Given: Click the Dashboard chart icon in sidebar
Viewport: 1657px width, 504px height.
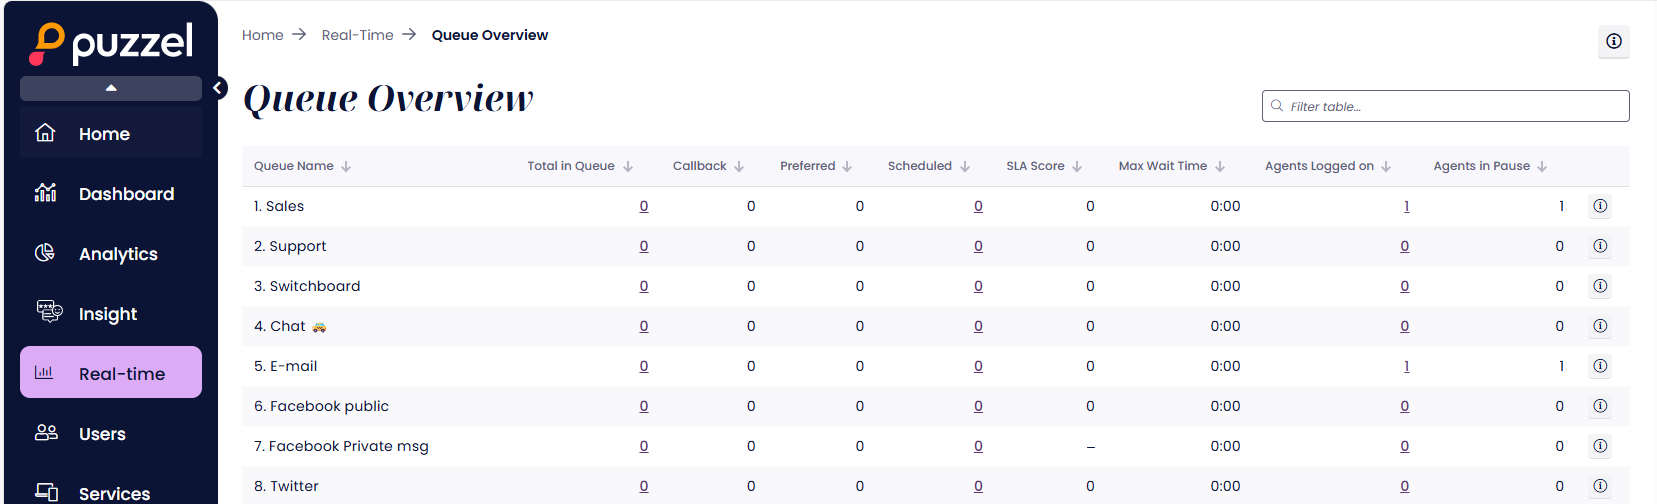Looking at the screenshot, I should coord(46,193).
